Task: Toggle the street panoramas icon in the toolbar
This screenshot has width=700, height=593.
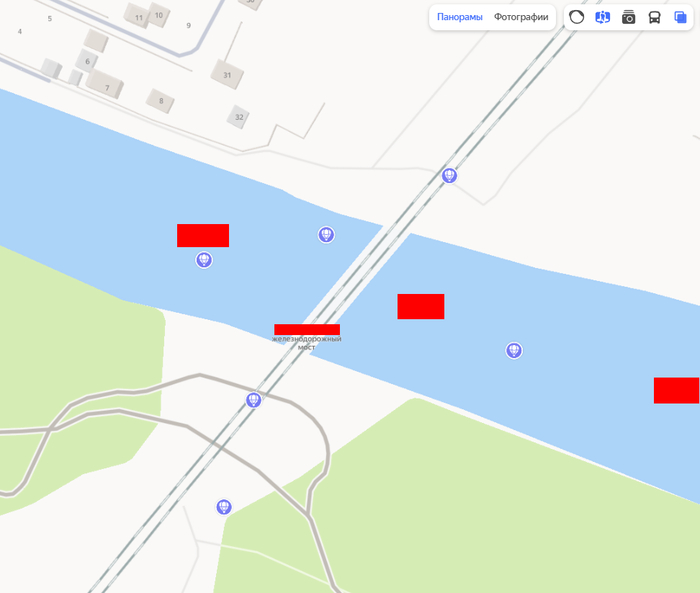Action: [x=603, y=17]
